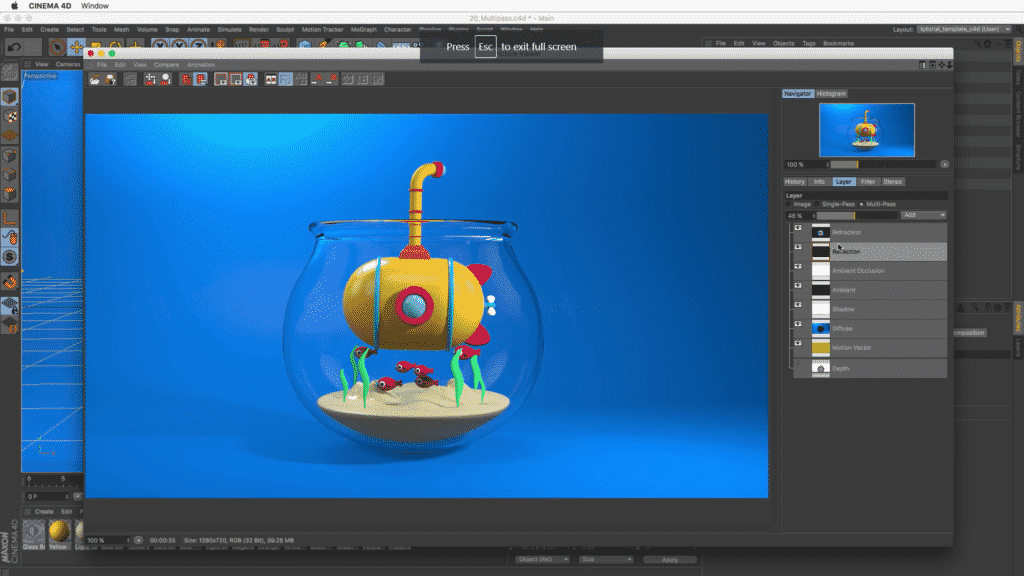Viewport: 1024px width, 576px height.
Task: Click the layer opacity 48 % stepper
Action: (814, 216)
